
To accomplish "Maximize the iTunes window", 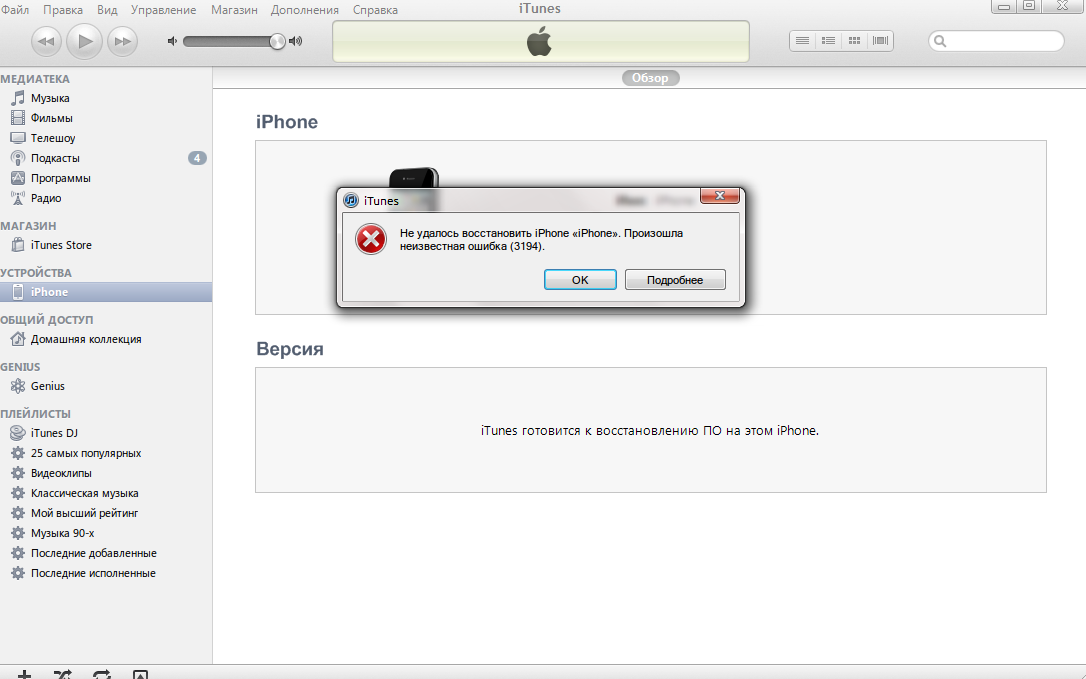I will pyautogui.click(x=1030, y=6).
